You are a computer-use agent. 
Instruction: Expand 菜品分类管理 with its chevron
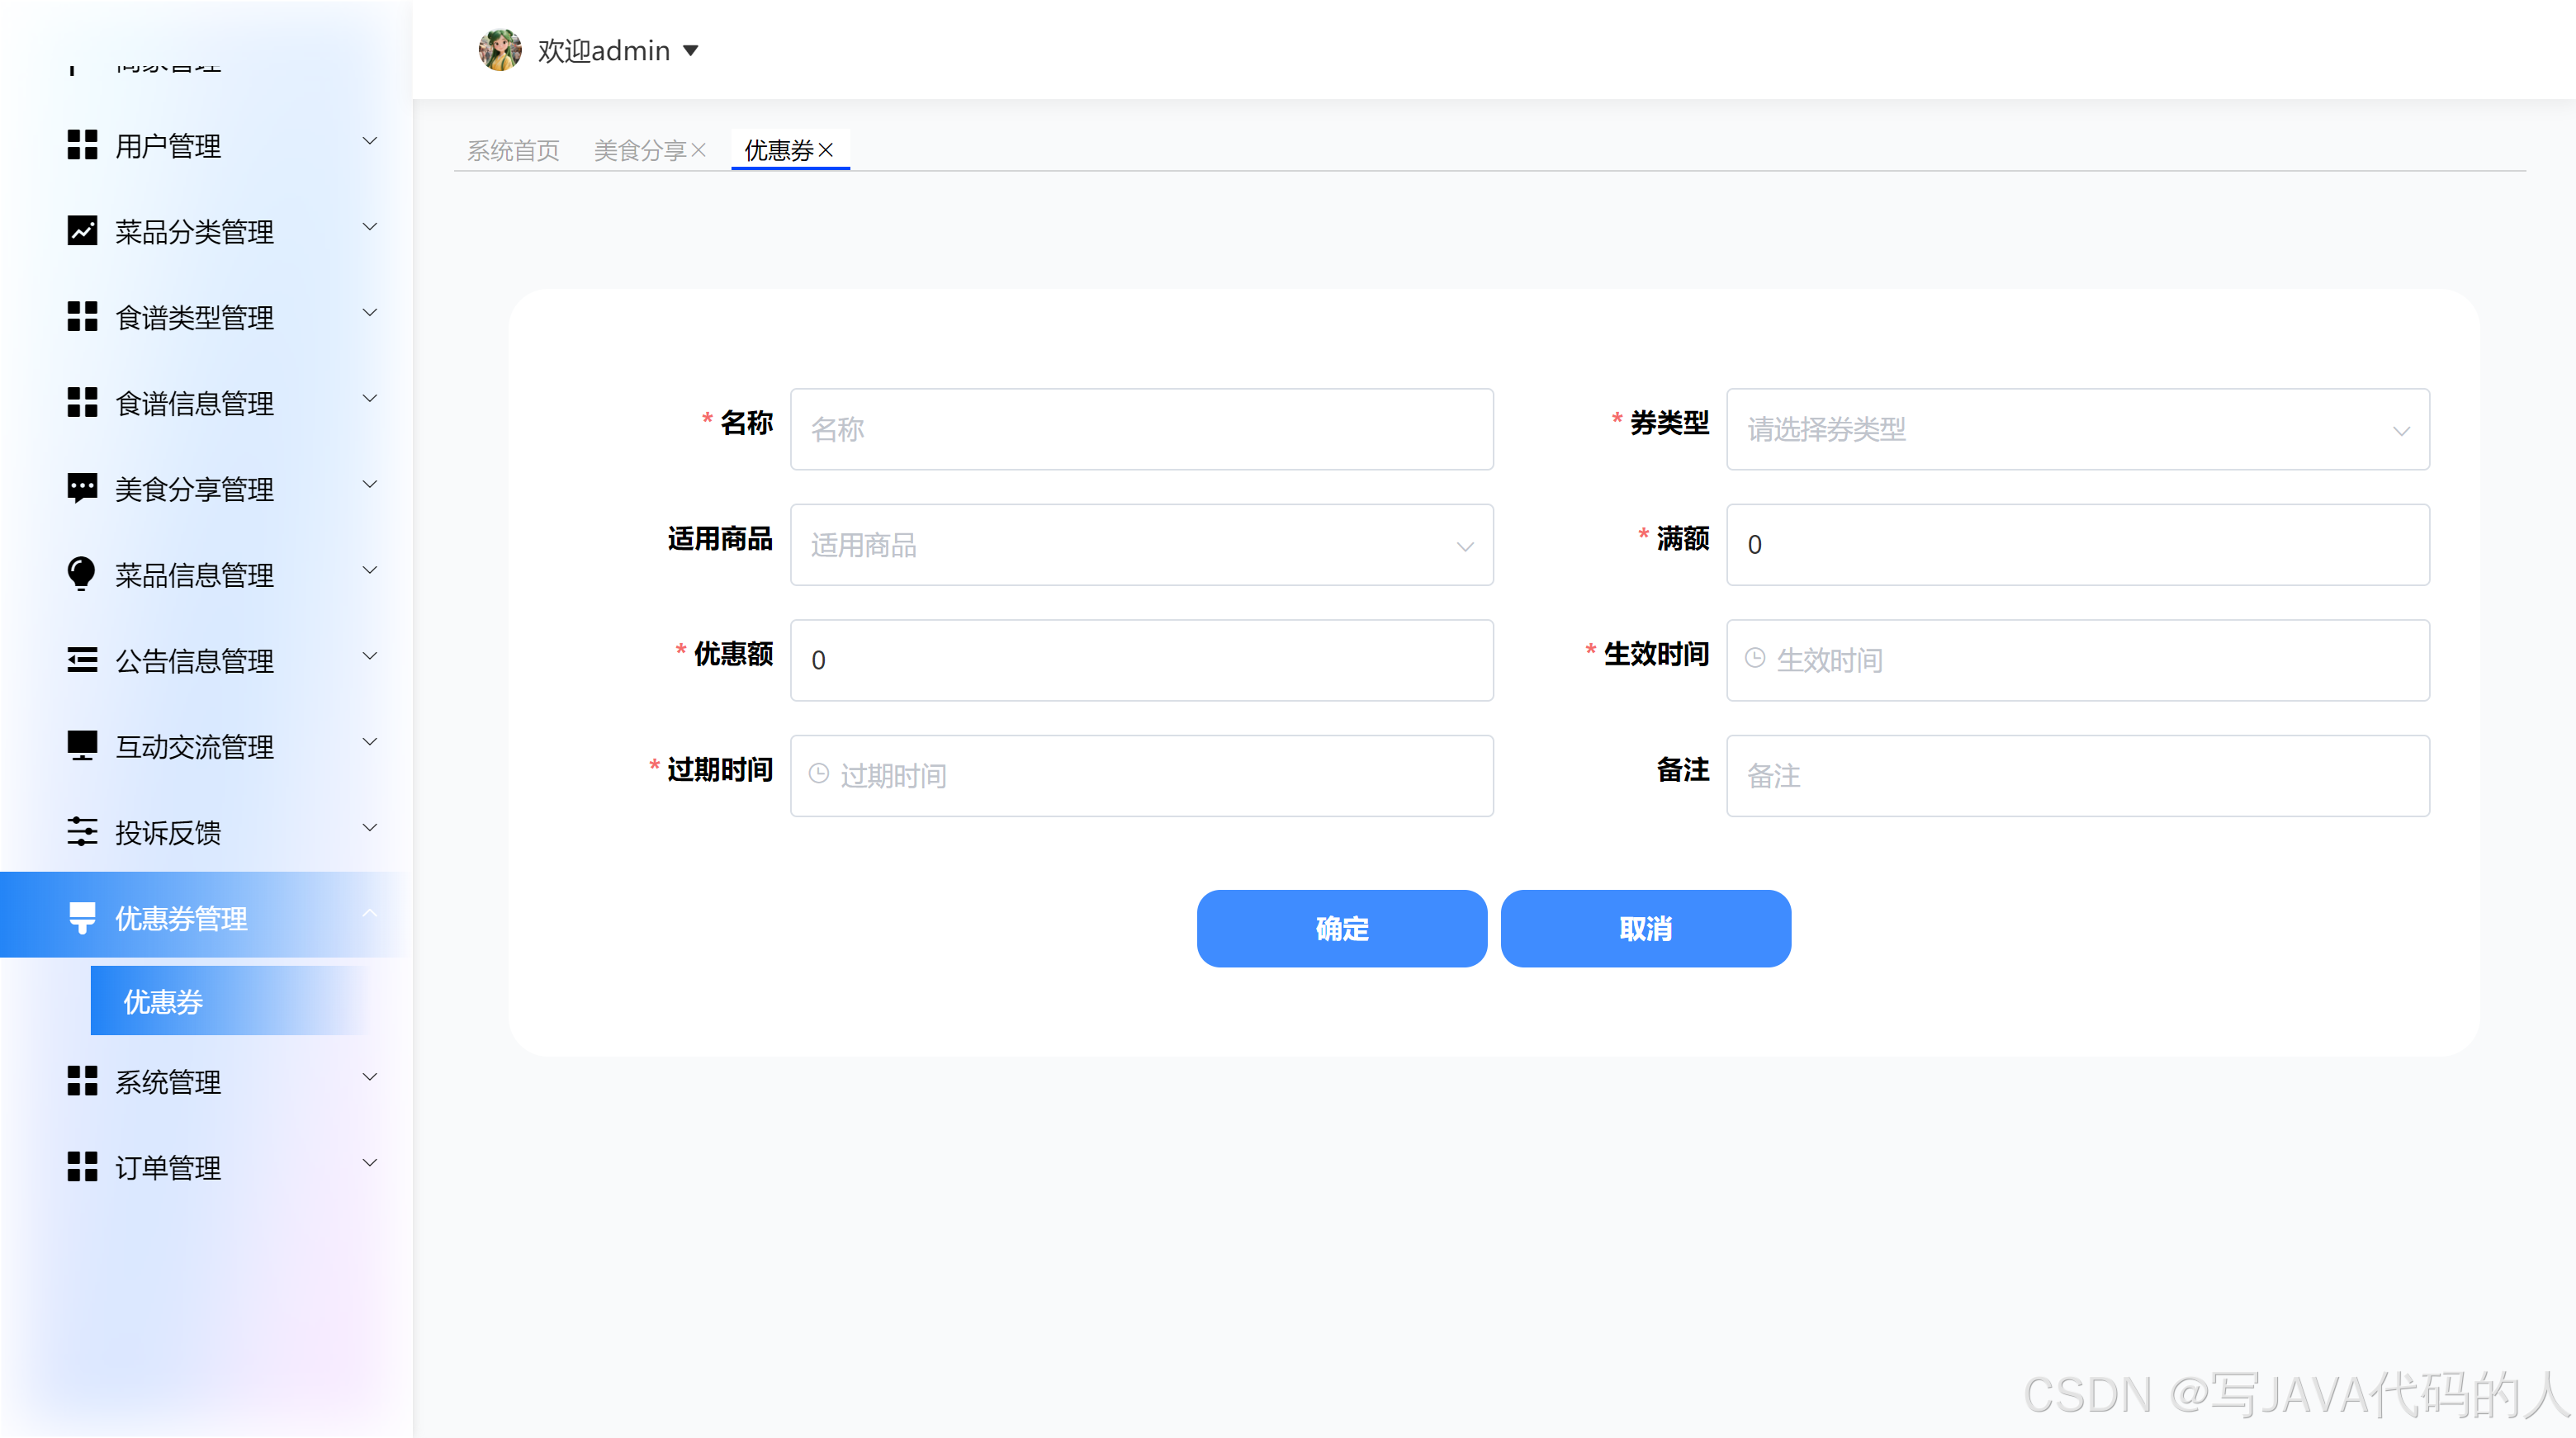pyautogui.click(x=370, y=227)
